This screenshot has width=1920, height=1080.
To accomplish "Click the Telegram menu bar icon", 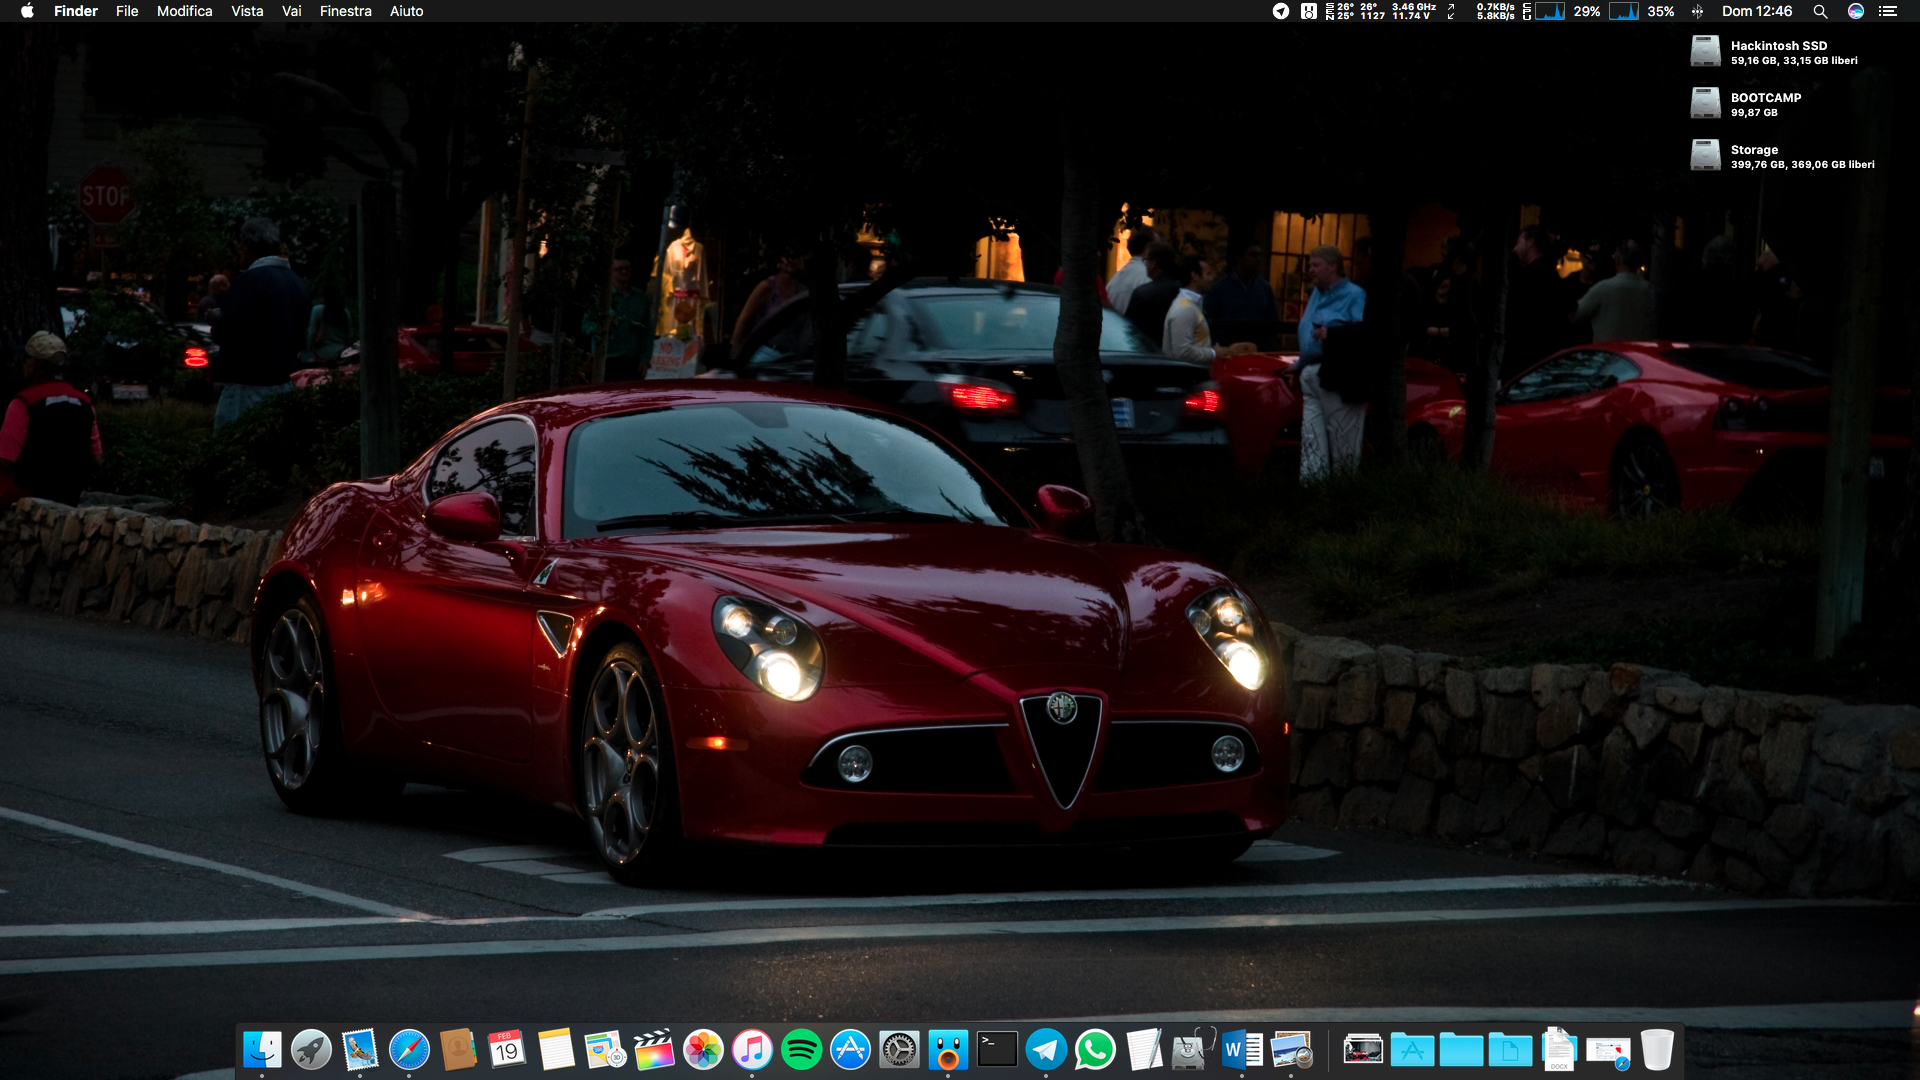I will 1281,11.
